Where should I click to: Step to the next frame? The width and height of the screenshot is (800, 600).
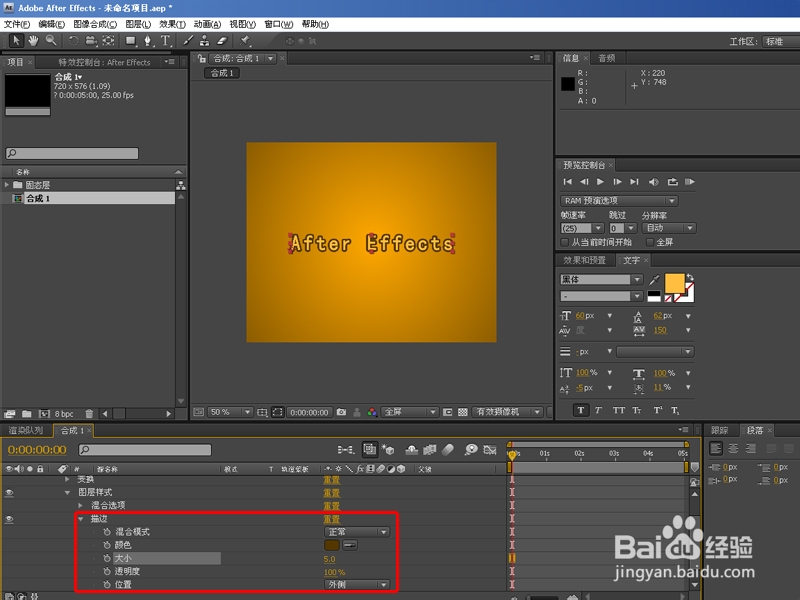click(x=617, y=182)
